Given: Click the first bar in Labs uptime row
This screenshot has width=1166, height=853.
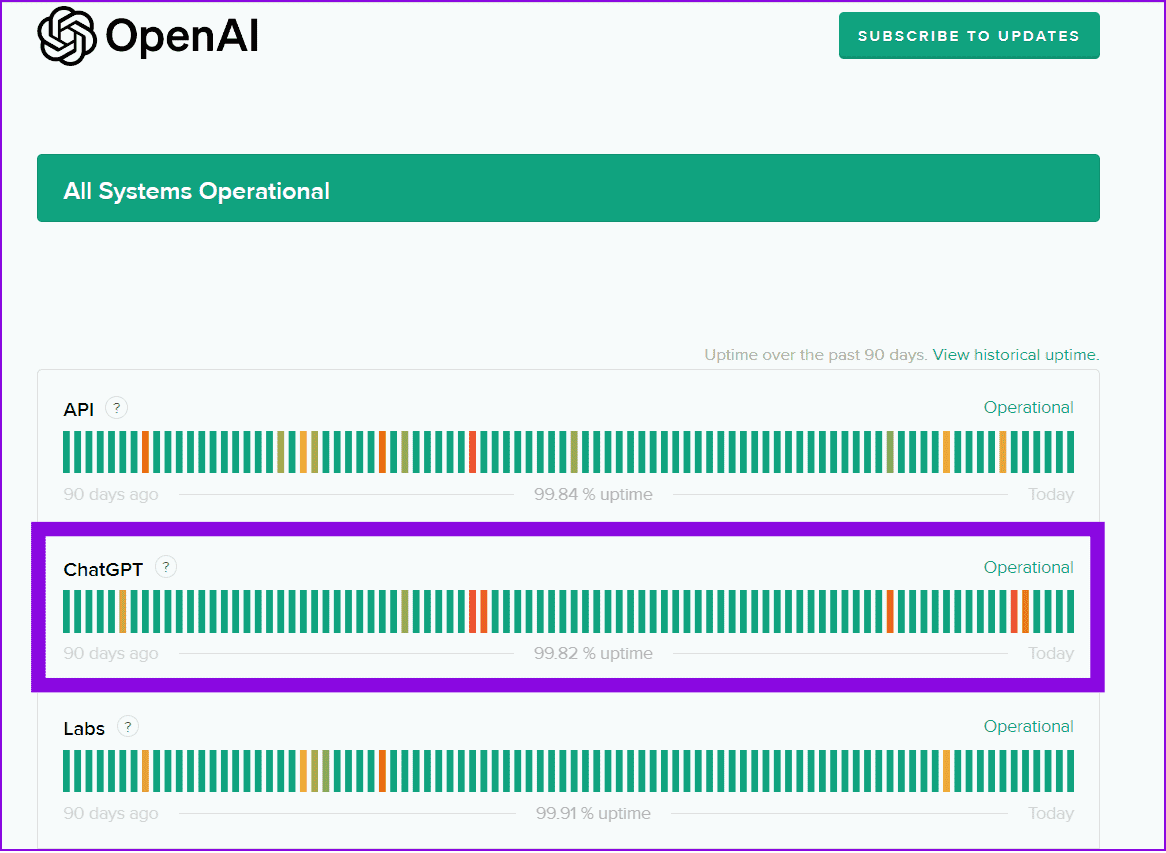Looking at the screenshot, I should tap(66, 770).
